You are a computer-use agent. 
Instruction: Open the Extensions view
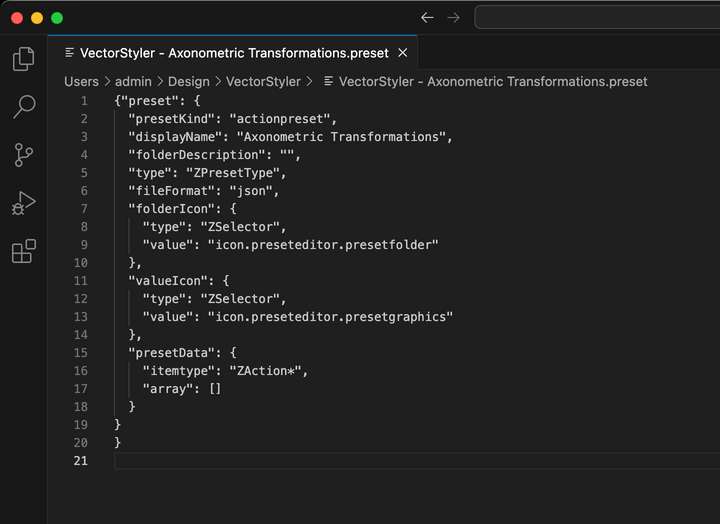click(23, 251)
